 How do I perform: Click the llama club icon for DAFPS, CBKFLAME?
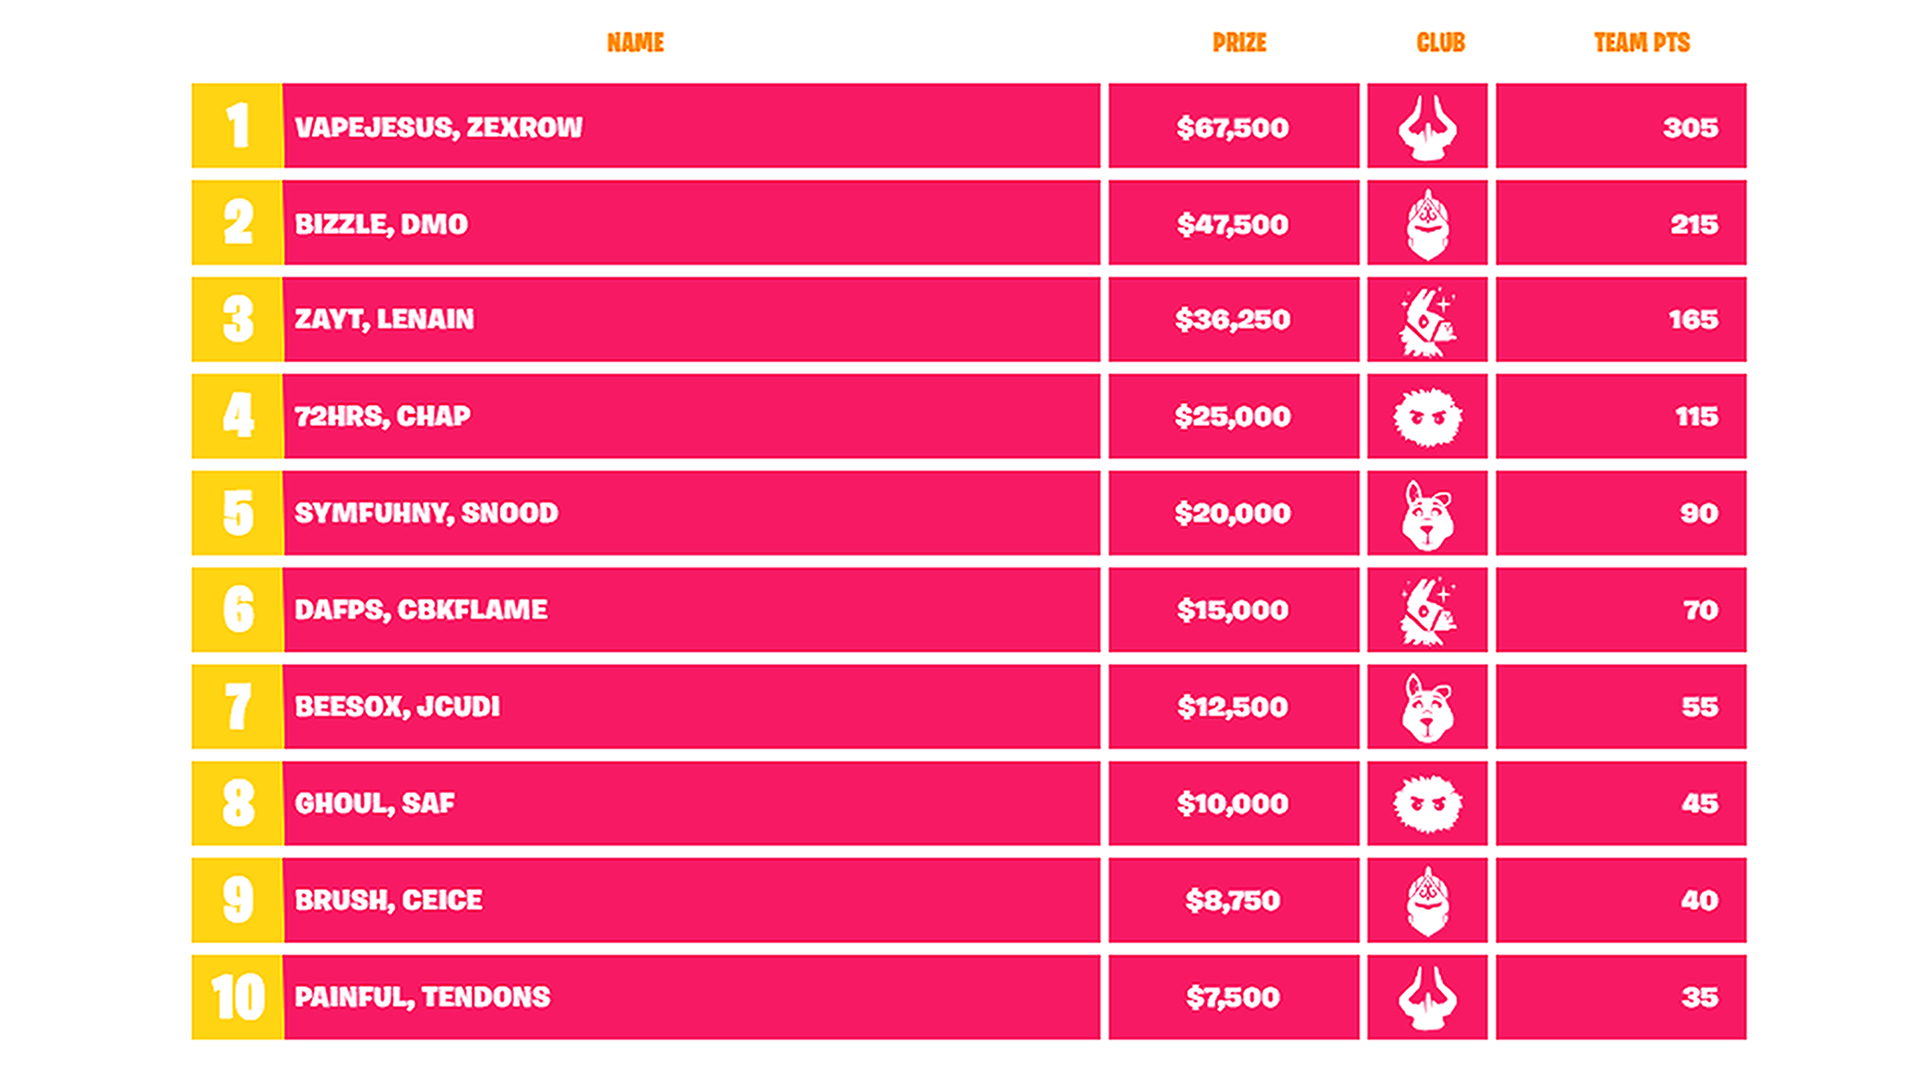pyautogui.click(x=1428, y=611)
